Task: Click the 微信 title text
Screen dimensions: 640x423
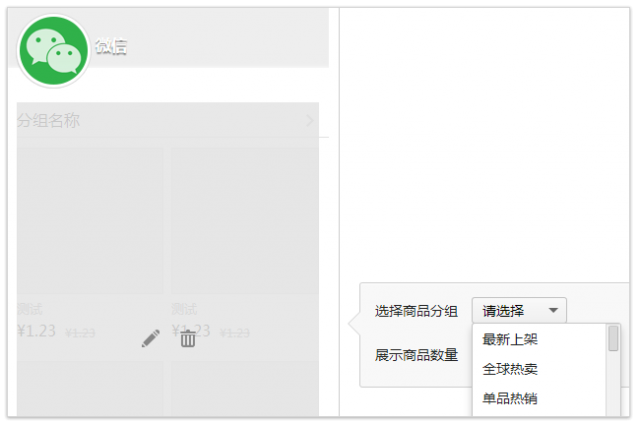Action: (x=111, y=47)
